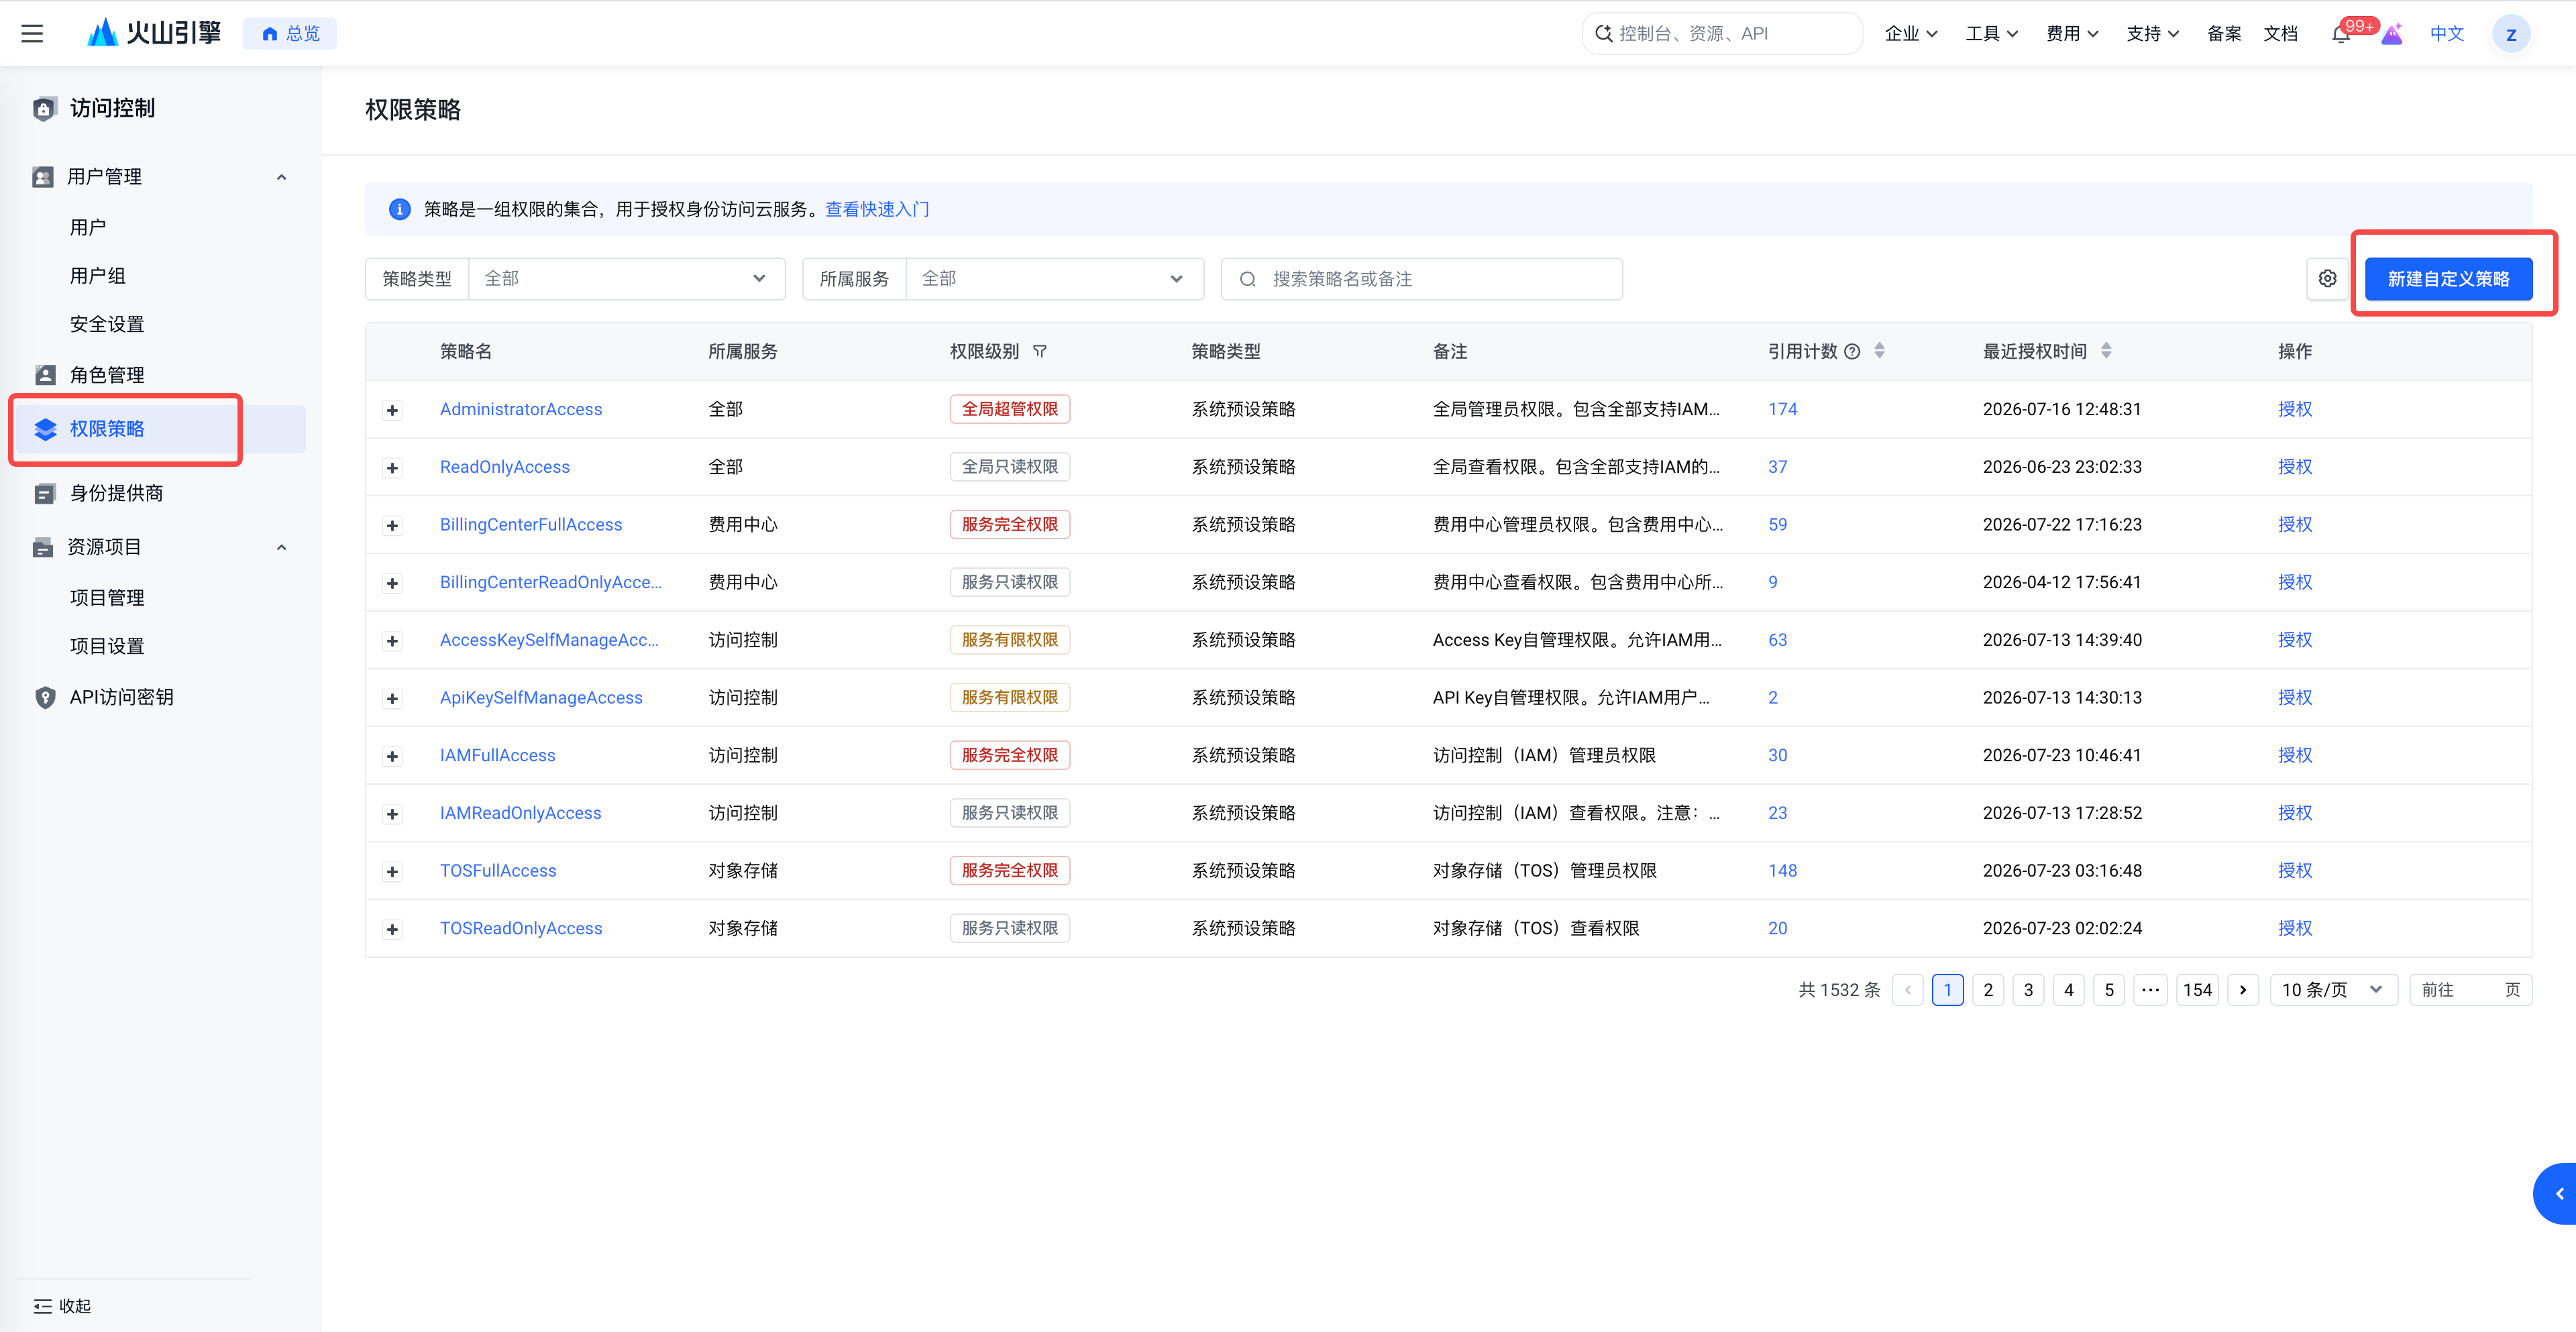Click reference count 174 for AdministratorAccess

(1782, 410)
